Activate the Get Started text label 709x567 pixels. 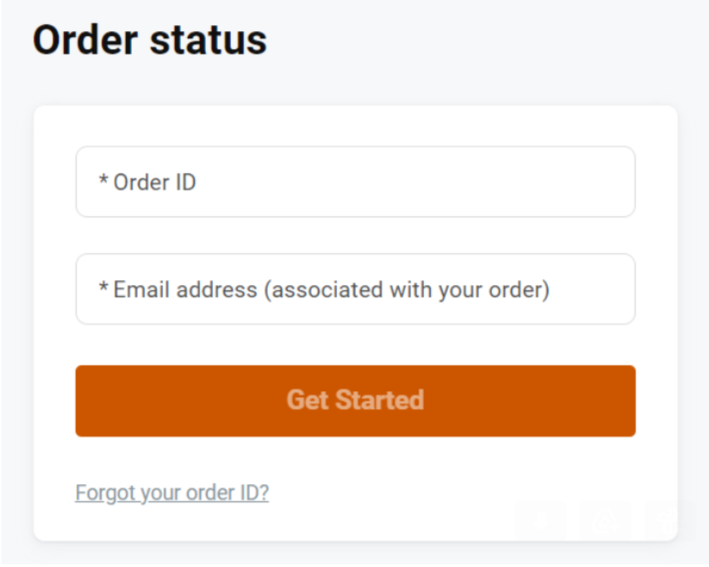tap(355, 400)
